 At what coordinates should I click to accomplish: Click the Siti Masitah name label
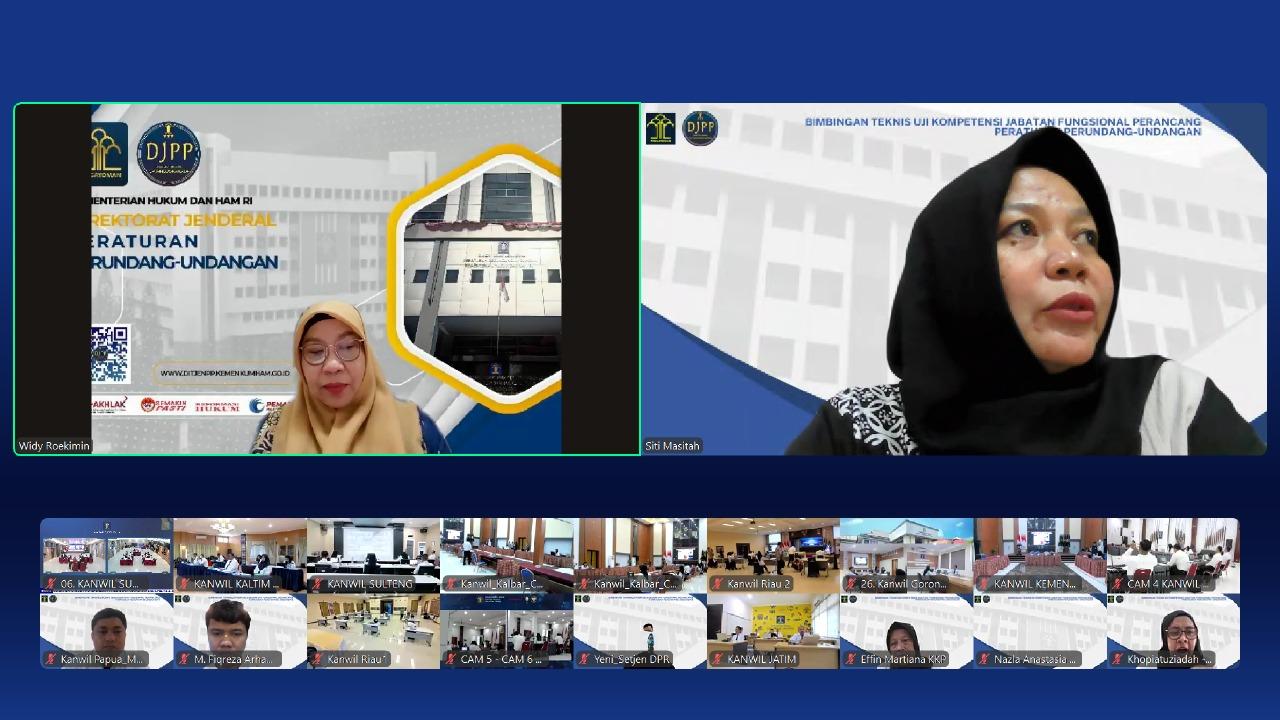tap(673, 446)
